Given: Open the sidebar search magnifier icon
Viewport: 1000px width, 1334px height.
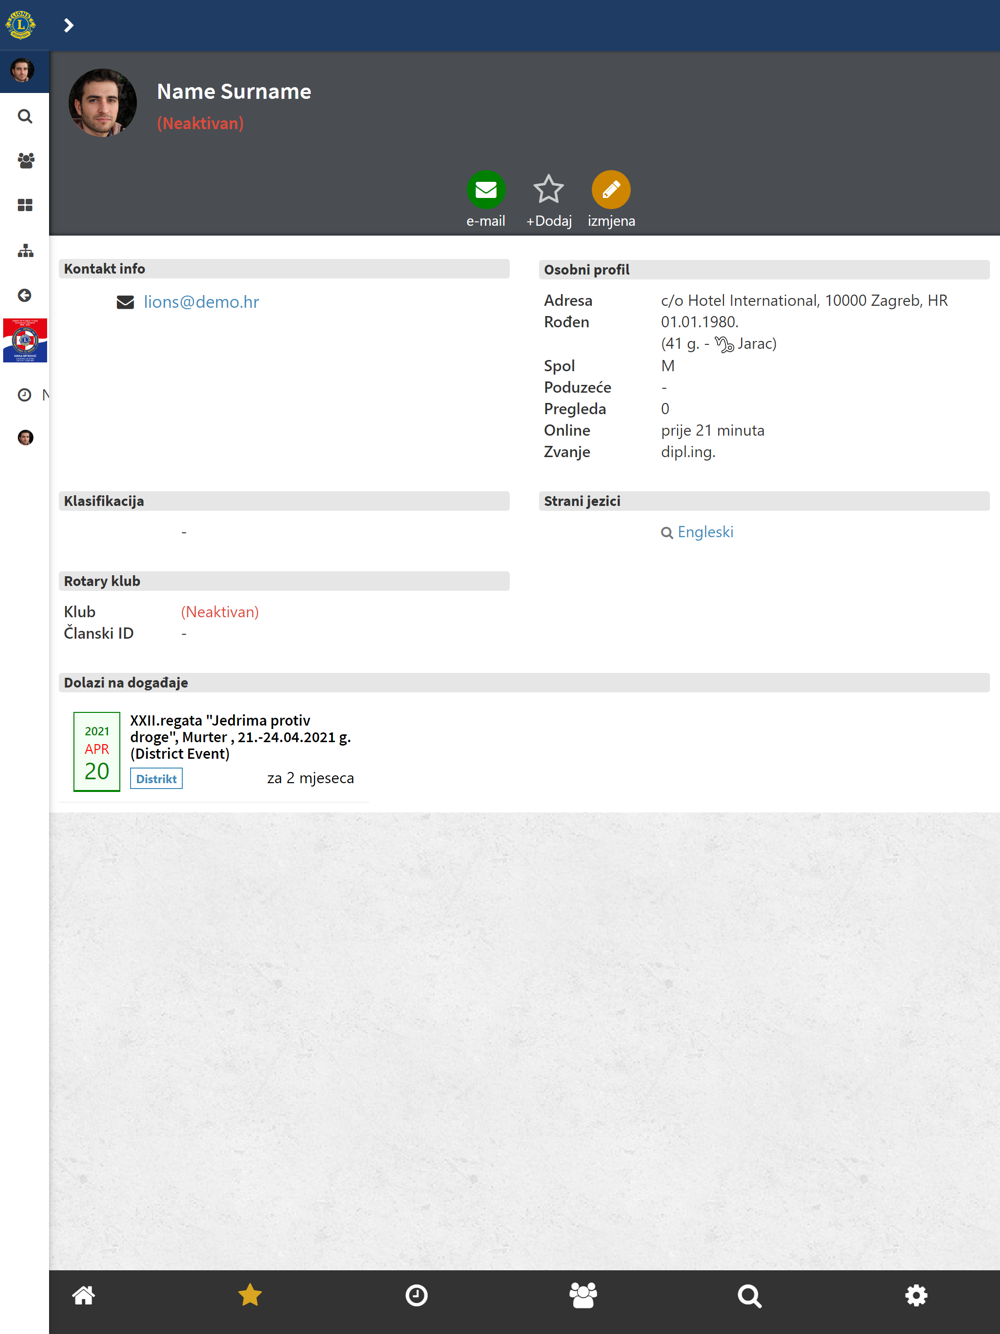Looking at the screenshot, I should pos(25,117).
